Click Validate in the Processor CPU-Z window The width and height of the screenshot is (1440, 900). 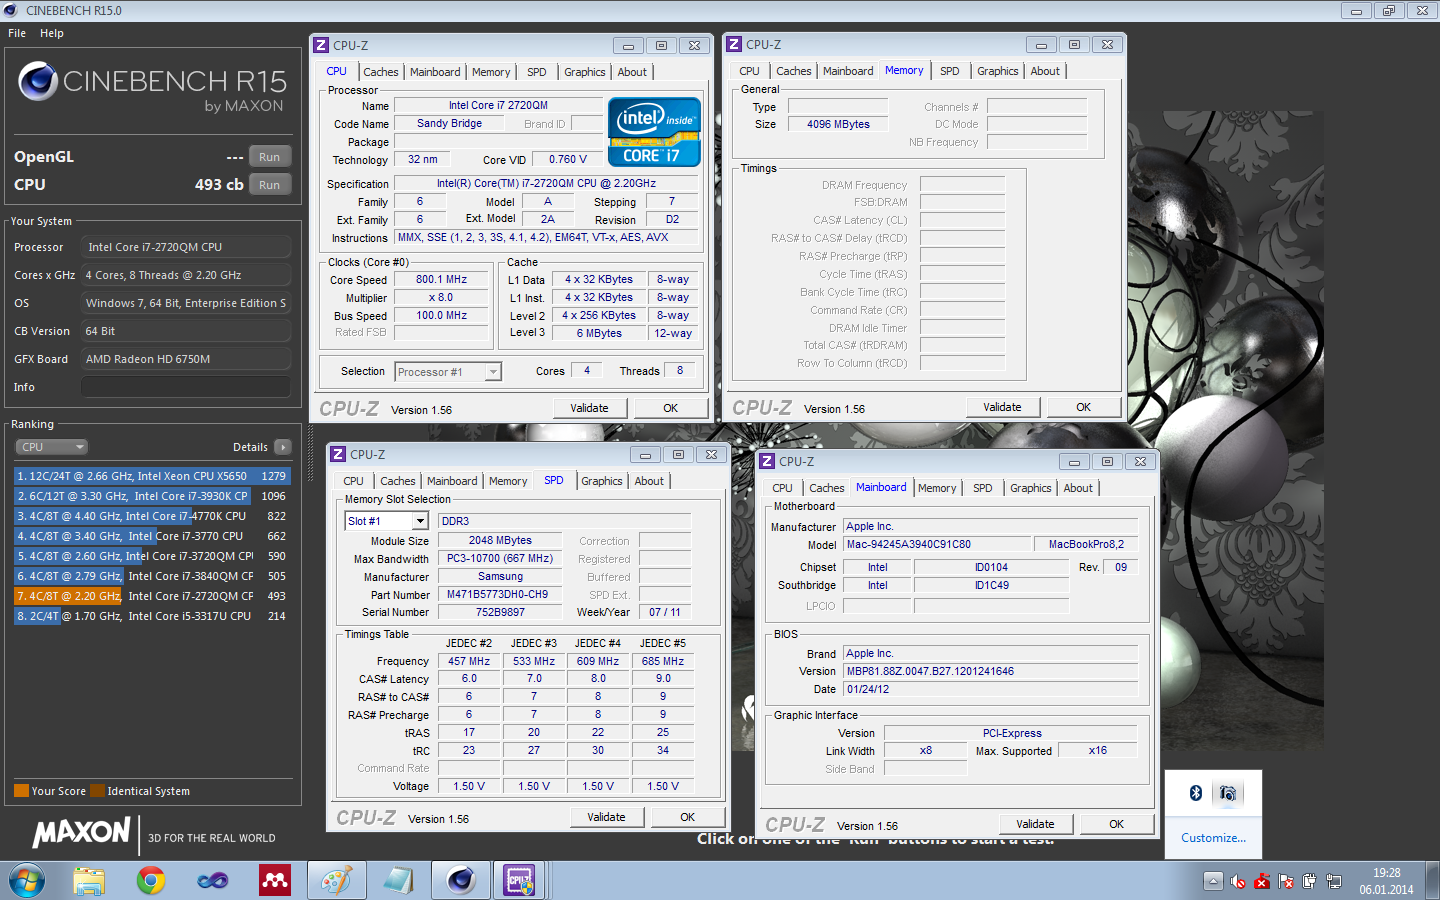tap(589, 408)
